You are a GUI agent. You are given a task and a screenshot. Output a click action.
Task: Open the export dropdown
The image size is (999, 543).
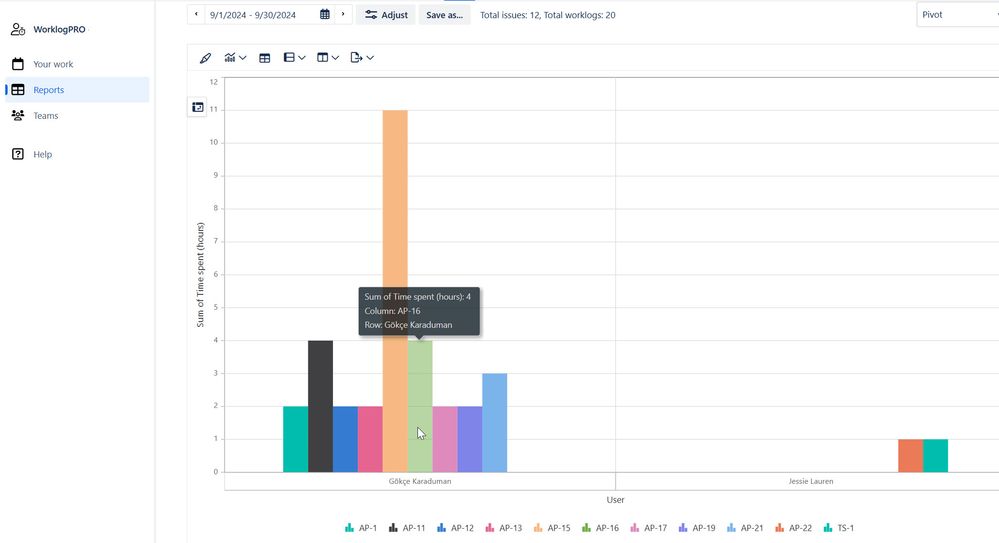coord(362,58)
